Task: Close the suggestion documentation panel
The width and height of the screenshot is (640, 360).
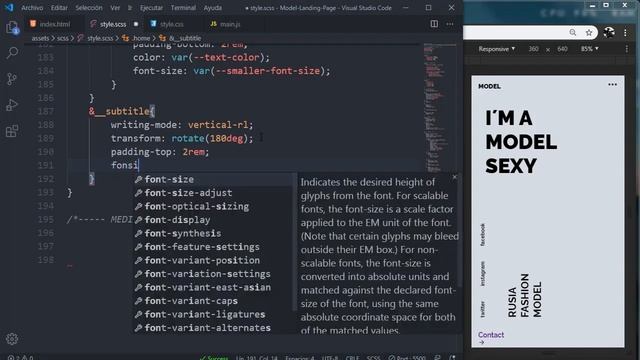Action: tap(455, 177)
